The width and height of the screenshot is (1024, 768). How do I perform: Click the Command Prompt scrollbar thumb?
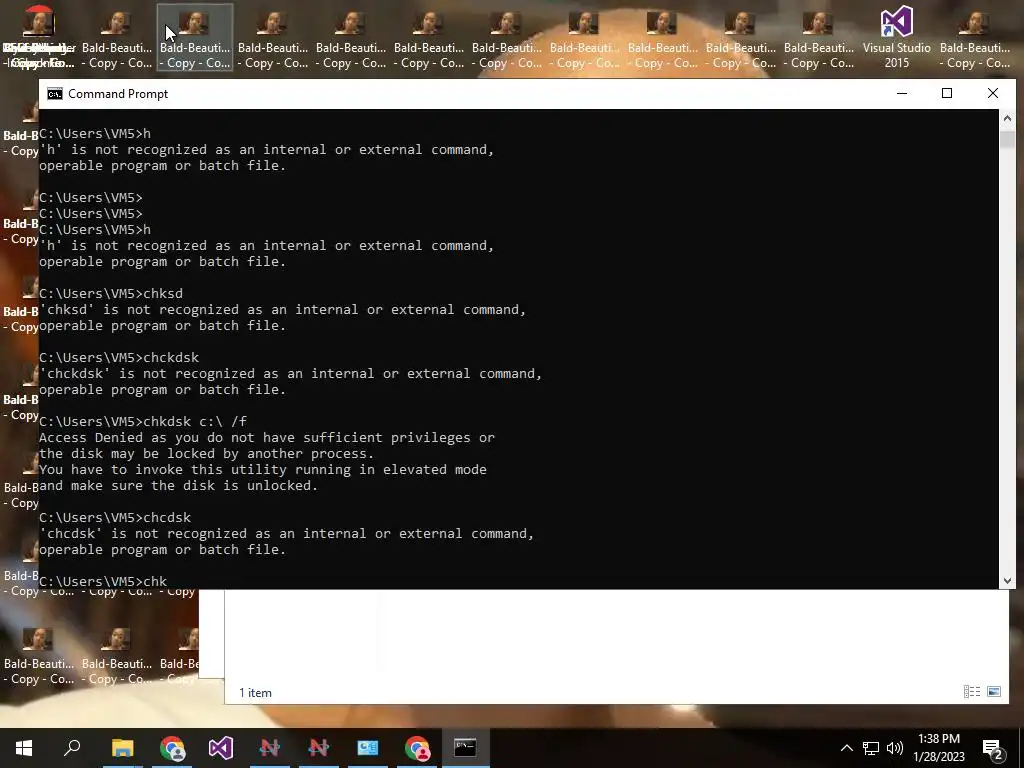pos(1007,139)
